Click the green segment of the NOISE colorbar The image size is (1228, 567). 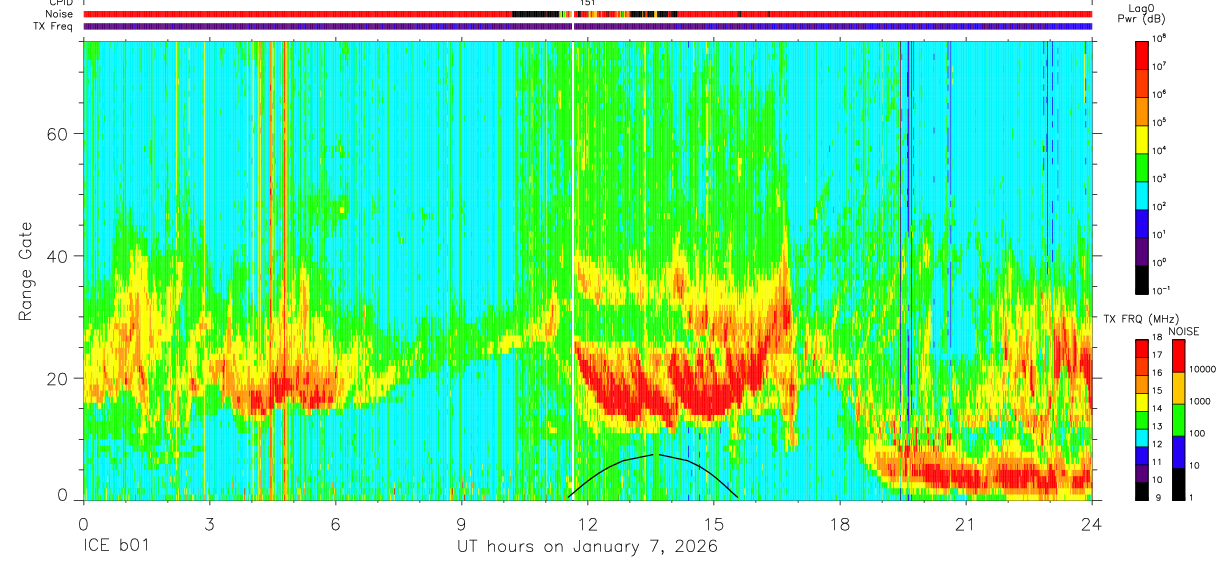pyautogui.click(x=1180, y=420)
